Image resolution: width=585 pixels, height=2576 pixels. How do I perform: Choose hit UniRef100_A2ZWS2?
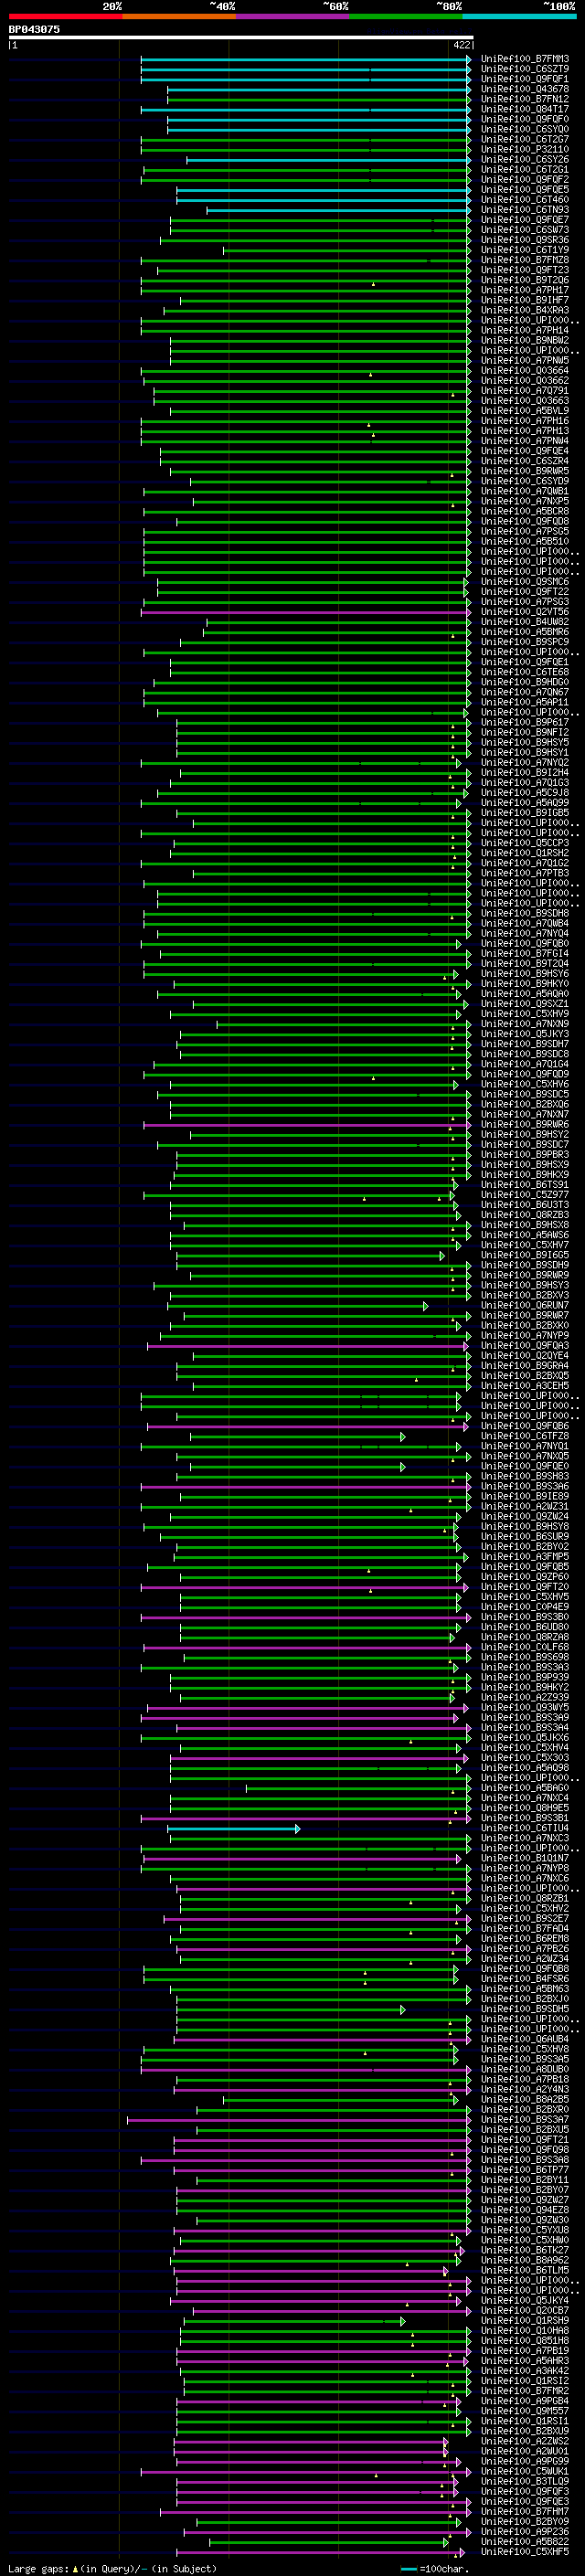pyautogui.click(x=524, y=2441)
